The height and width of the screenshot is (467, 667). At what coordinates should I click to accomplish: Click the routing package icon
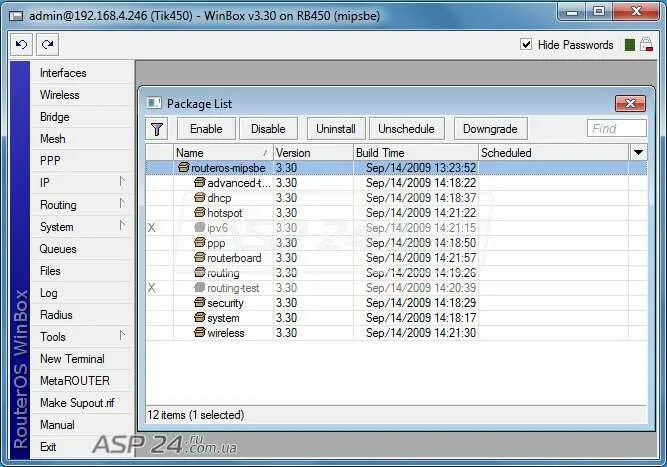click(200, 272)
